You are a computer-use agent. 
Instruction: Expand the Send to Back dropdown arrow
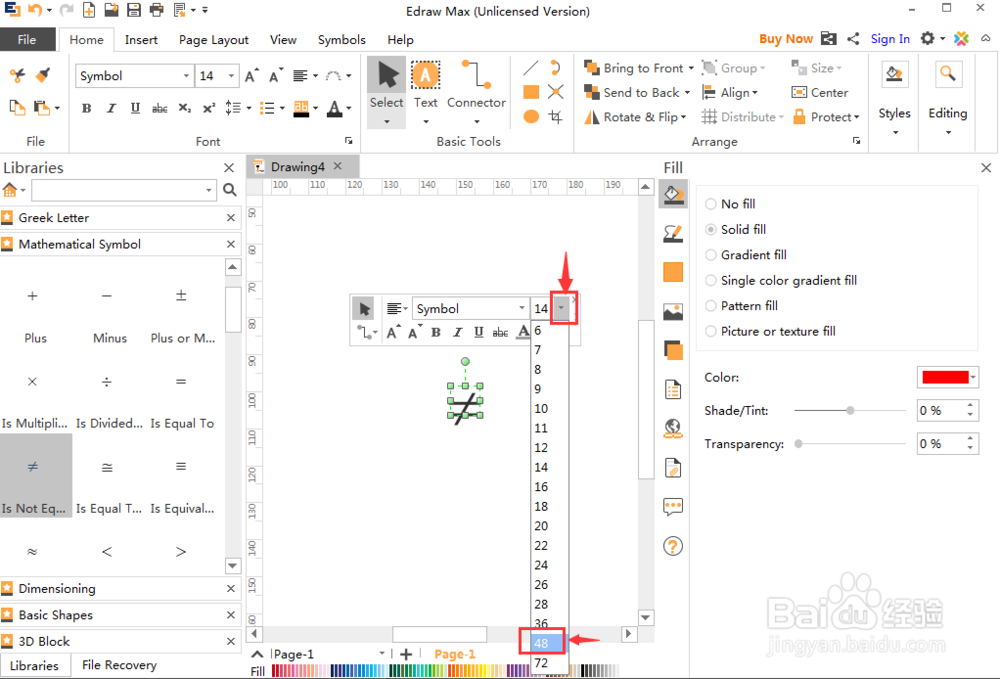tap(687, 93)
